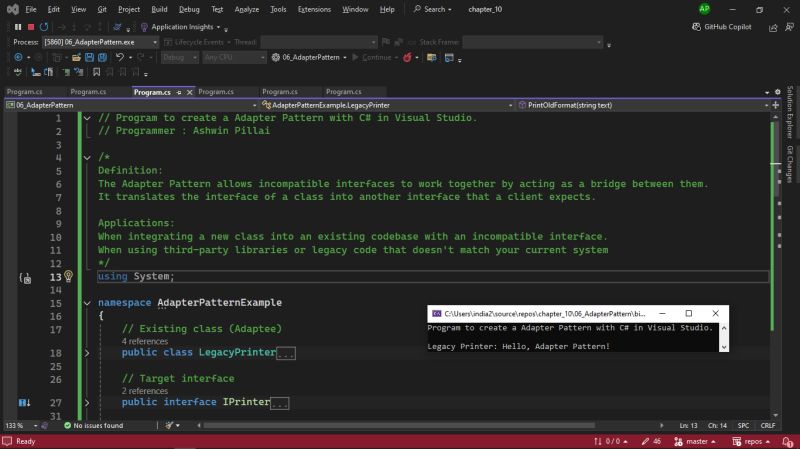
Task: Open the AP account avatar
Action: (x=704, y=9)
